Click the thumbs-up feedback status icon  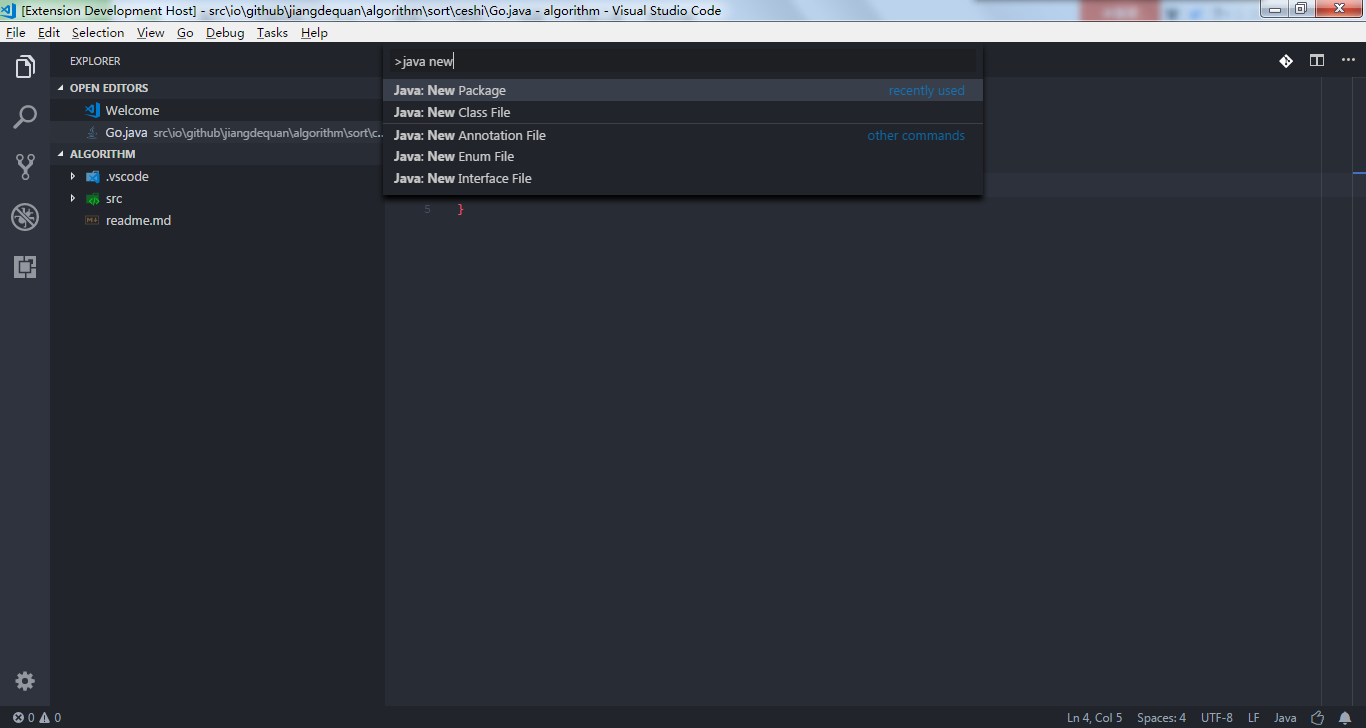tap(1318, 718)
